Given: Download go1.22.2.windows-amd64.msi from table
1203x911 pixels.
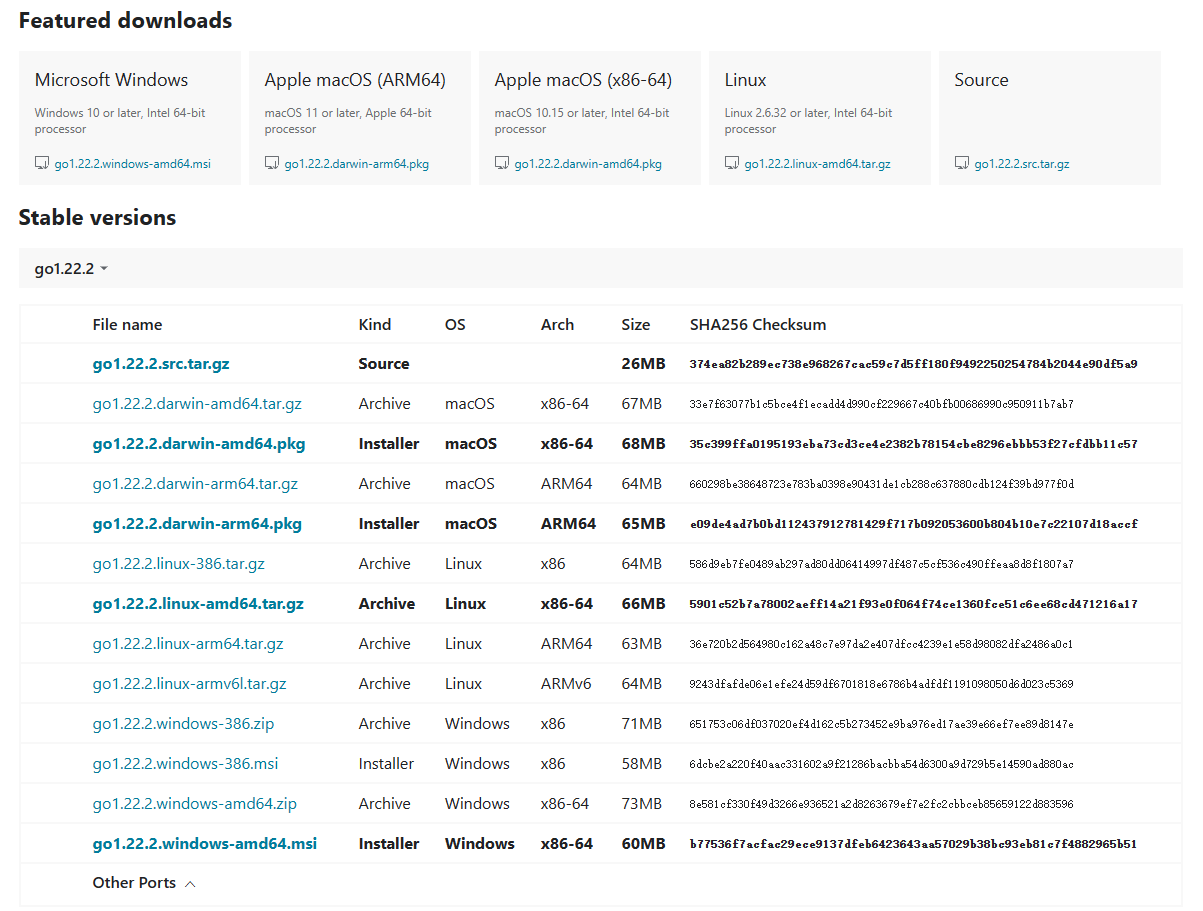Looking at the screenshot, I should tap(205, 844).
